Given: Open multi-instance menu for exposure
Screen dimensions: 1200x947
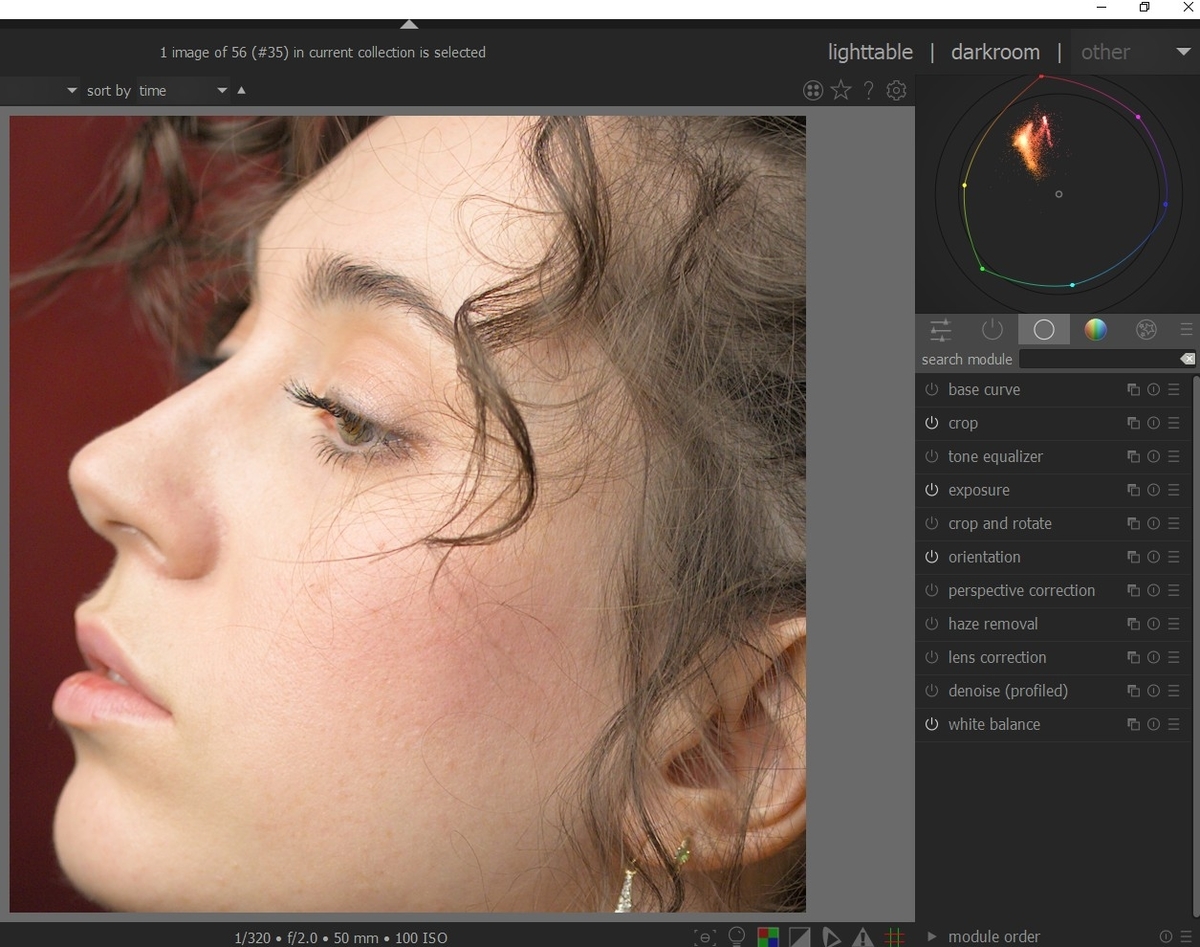Looking at the screenshot, I should [x=1133, y=490].
